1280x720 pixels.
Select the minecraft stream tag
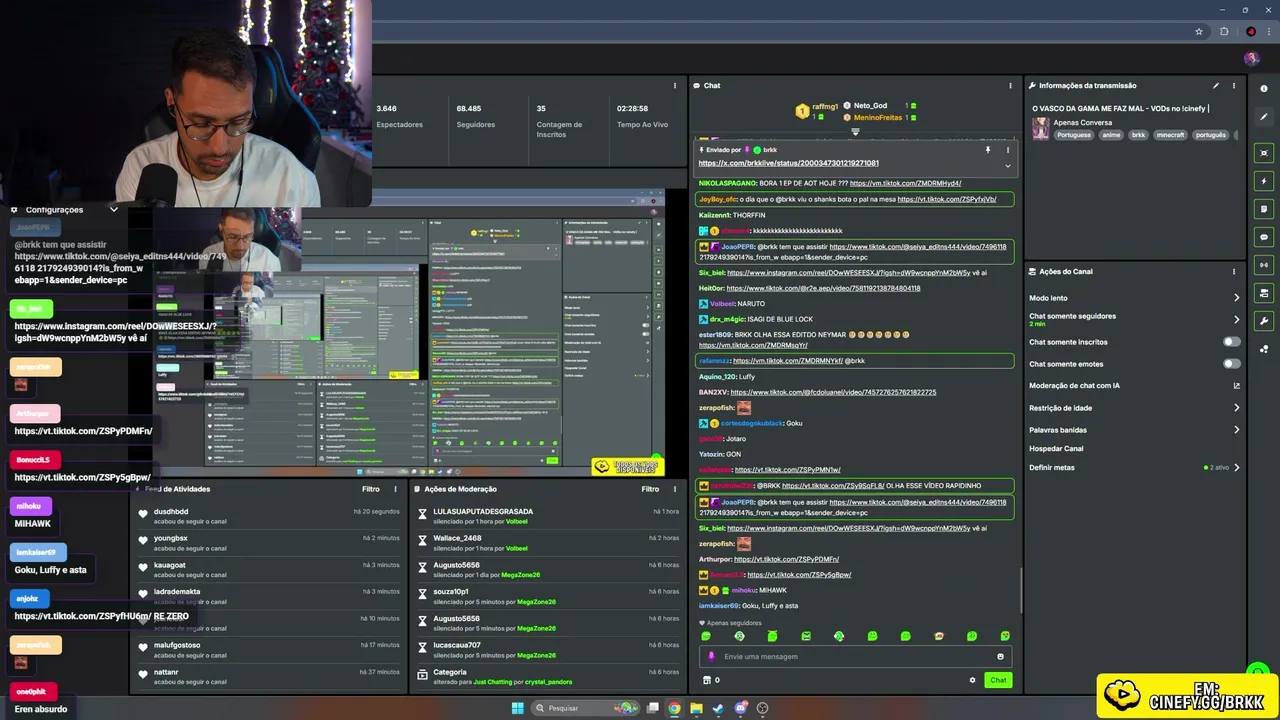pos(1170,135)
